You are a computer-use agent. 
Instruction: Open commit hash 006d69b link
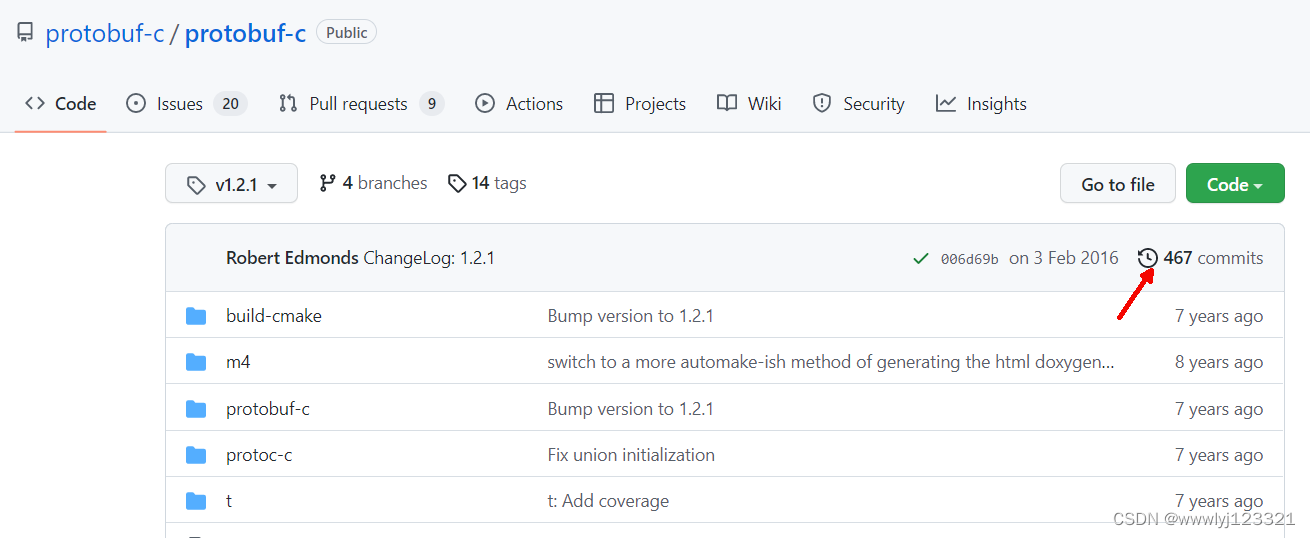pyautogui.click(x=969, y=259)
